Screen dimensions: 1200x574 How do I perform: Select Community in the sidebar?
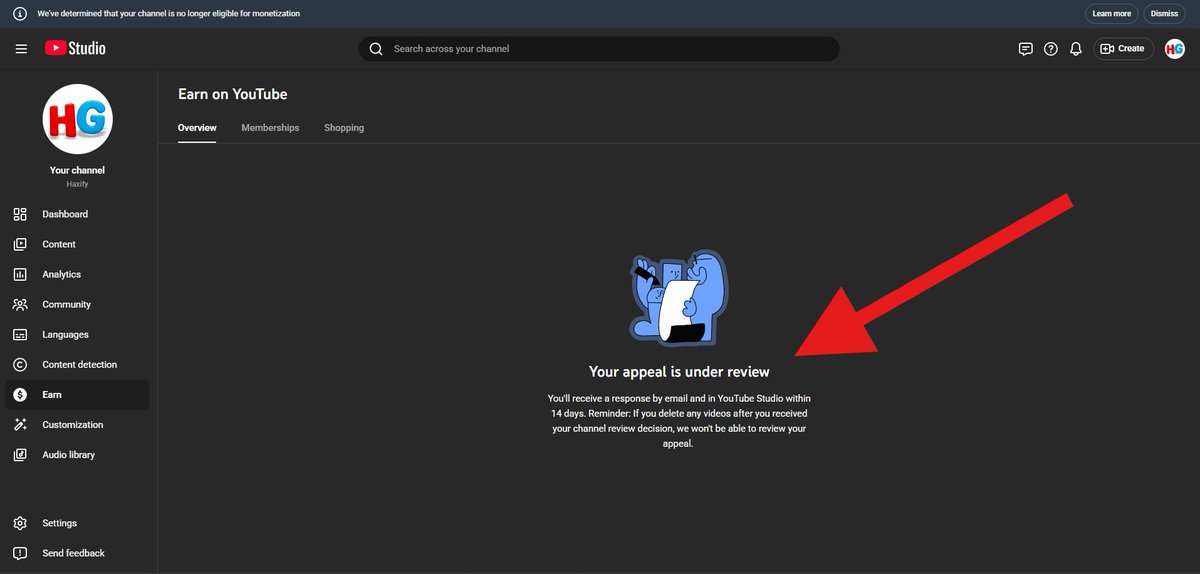pyautogui.click(x=67, y=304)
